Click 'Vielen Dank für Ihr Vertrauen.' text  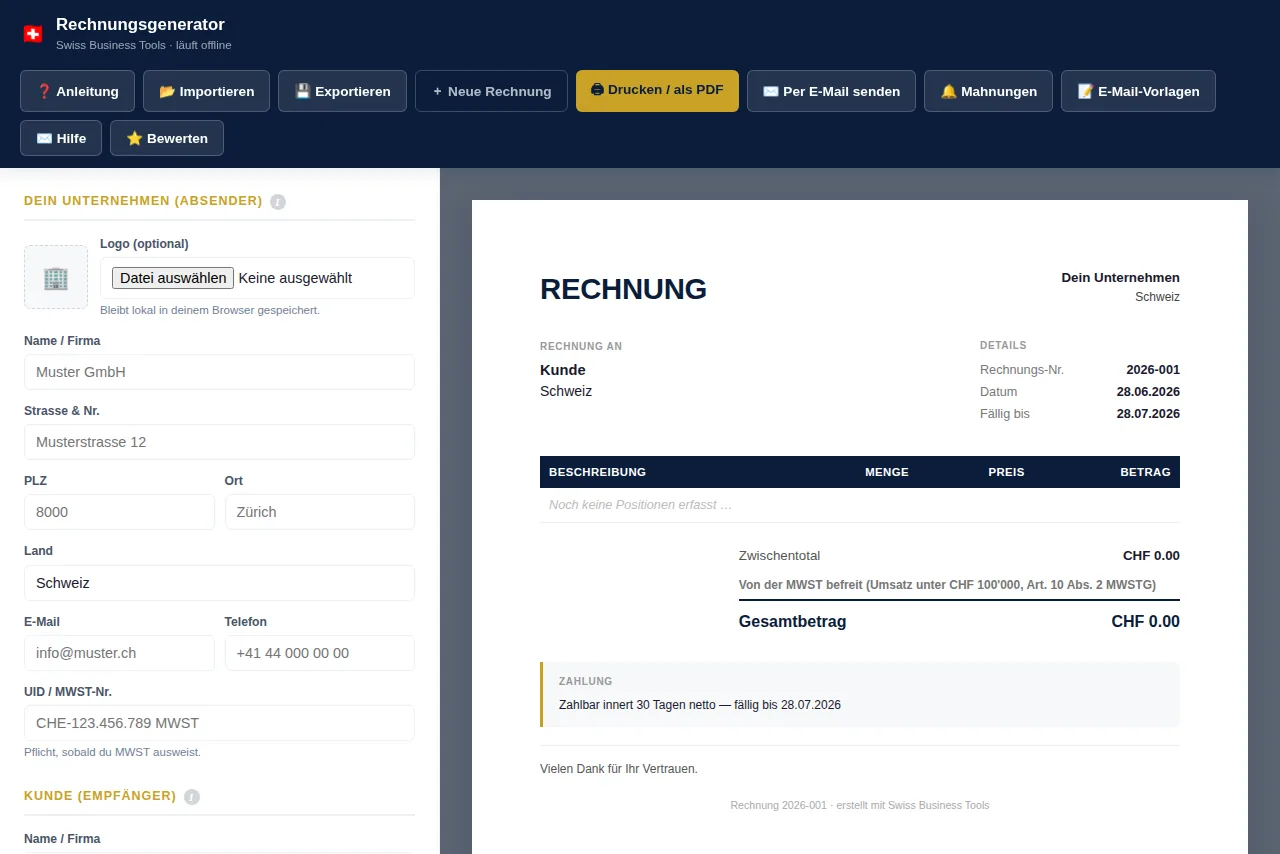pos(619,769)
